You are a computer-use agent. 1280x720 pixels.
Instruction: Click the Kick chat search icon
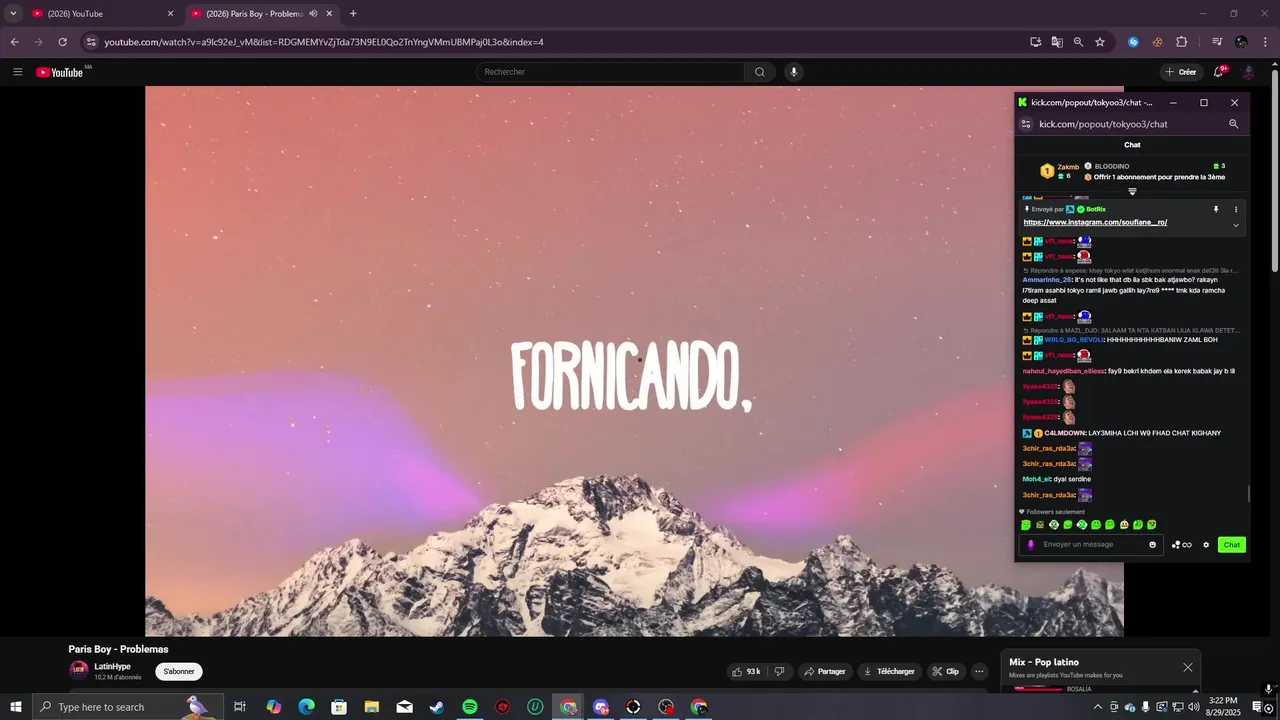[x=1233, y=124]
